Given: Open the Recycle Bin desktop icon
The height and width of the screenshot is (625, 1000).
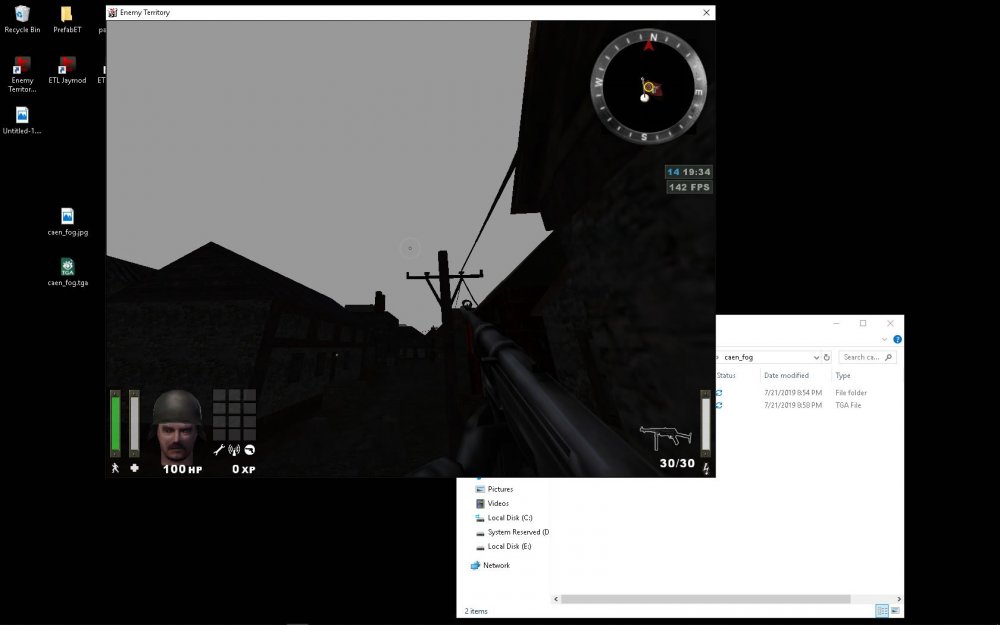Looking at the screenshot, I should 22,19.
